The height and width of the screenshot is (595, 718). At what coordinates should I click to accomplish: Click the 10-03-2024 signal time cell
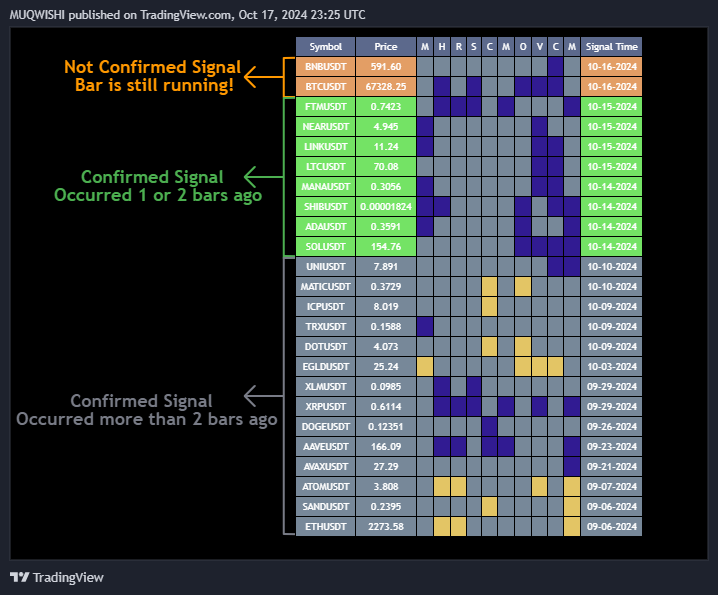(x=611, y=366)
